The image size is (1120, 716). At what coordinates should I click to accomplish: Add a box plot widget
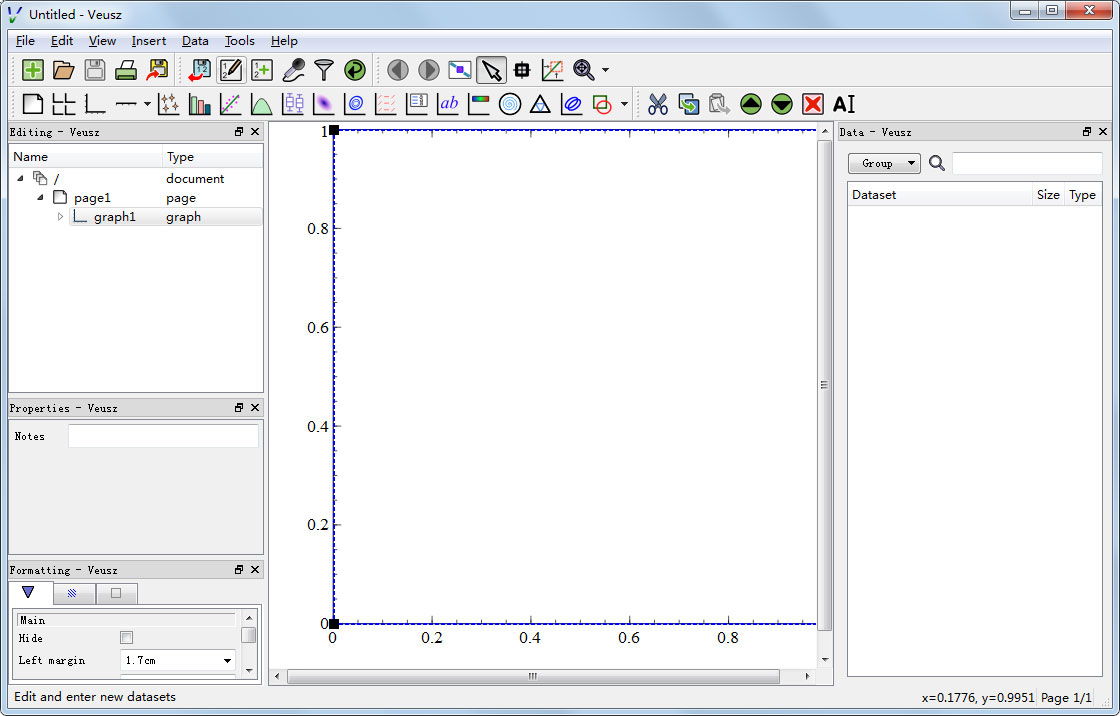(293, 104)
